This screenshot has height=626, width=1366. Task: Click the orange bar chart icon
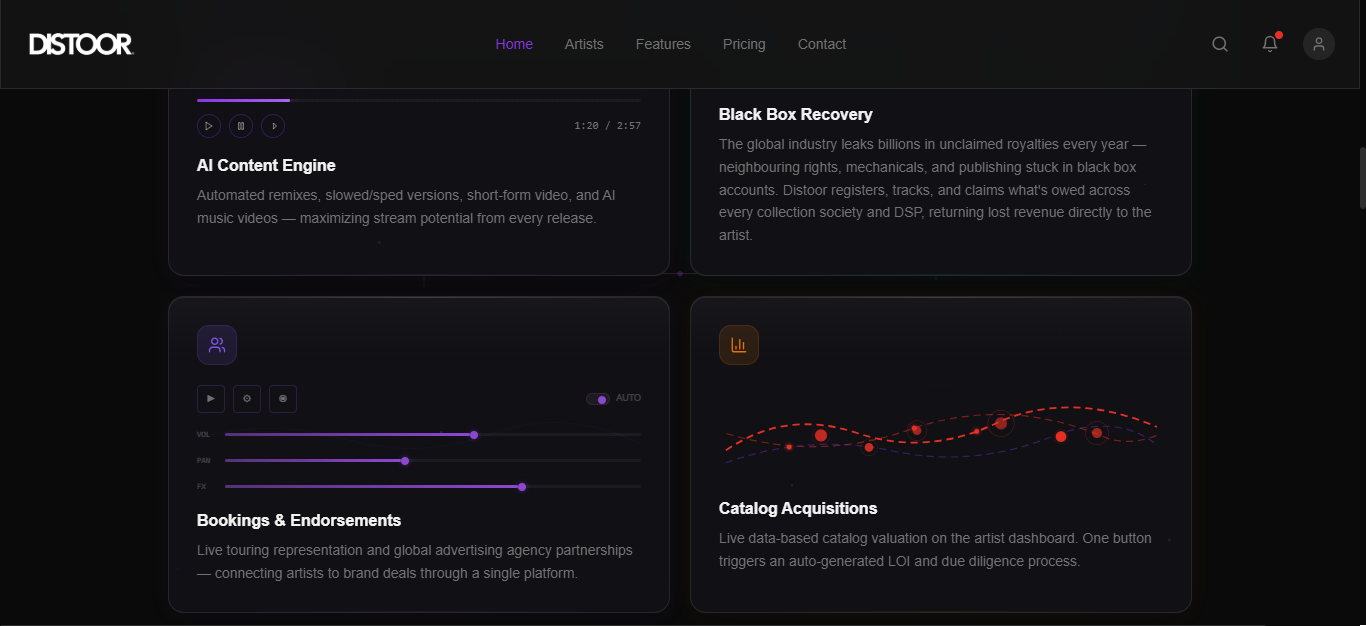click(x=739, y=345)
